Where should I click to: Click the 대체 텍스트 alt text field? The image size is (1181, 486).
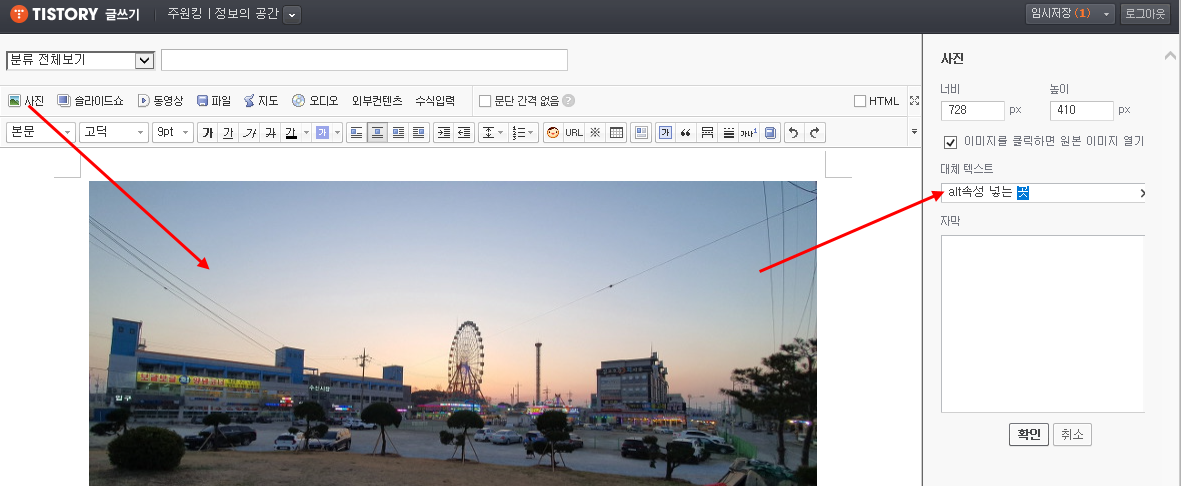(1043, 193)
